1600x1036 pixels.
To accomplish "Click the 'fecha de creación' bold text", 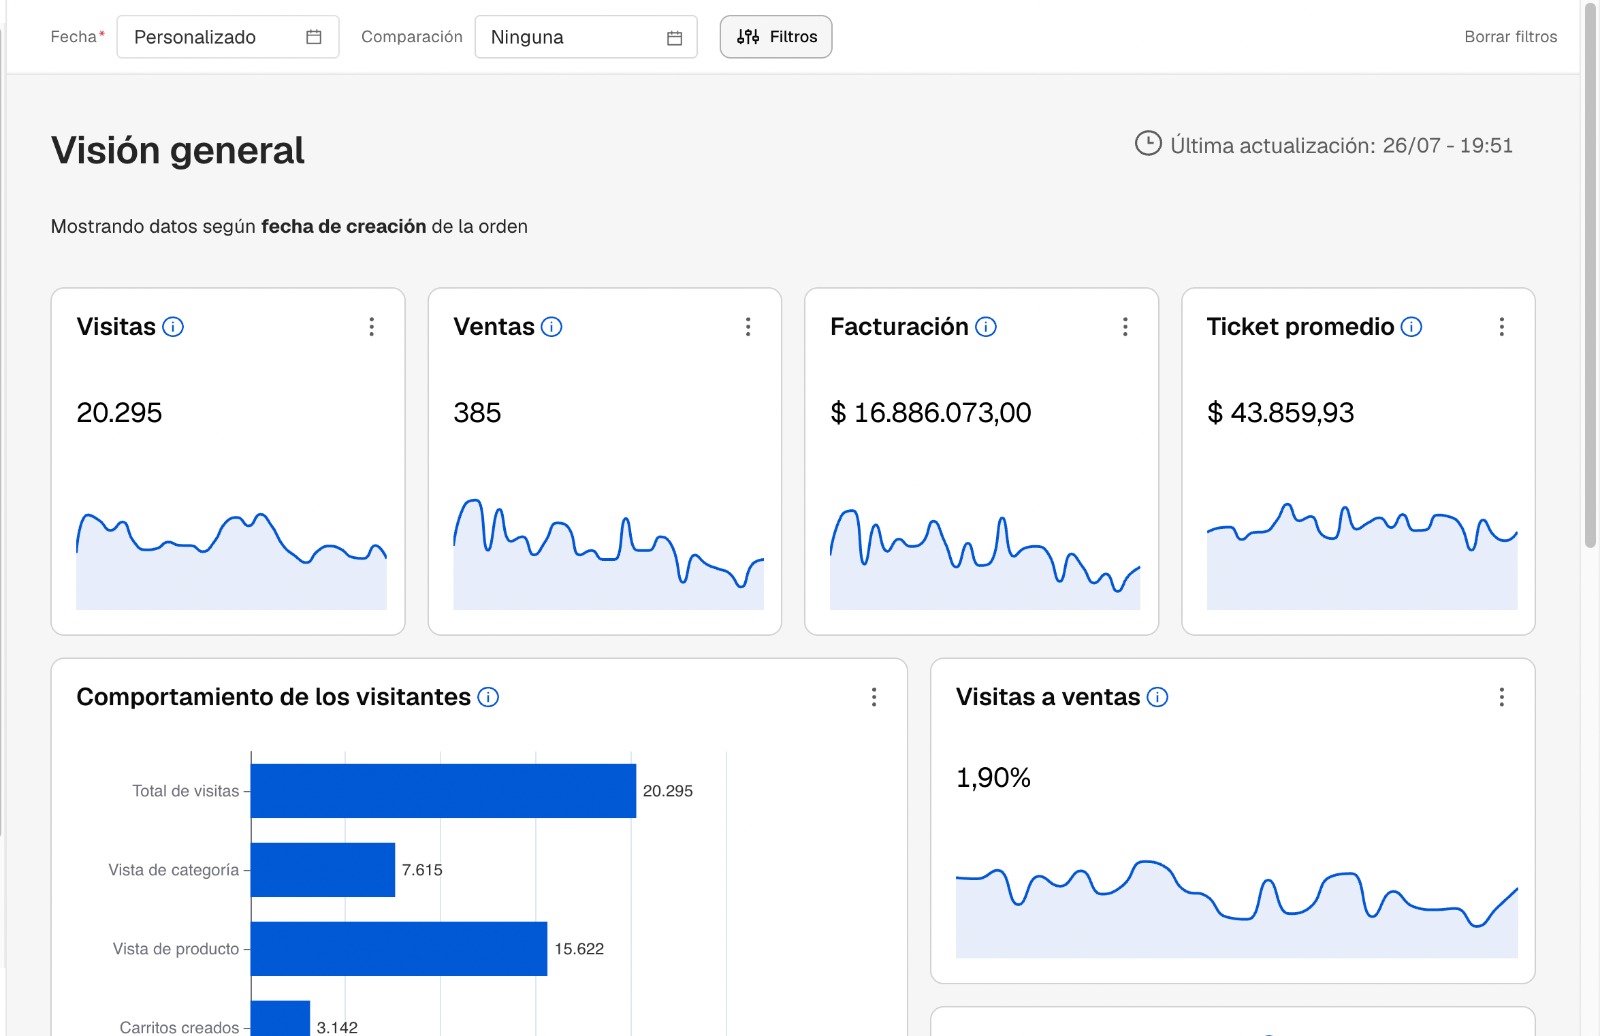I will tap(344, 227).
